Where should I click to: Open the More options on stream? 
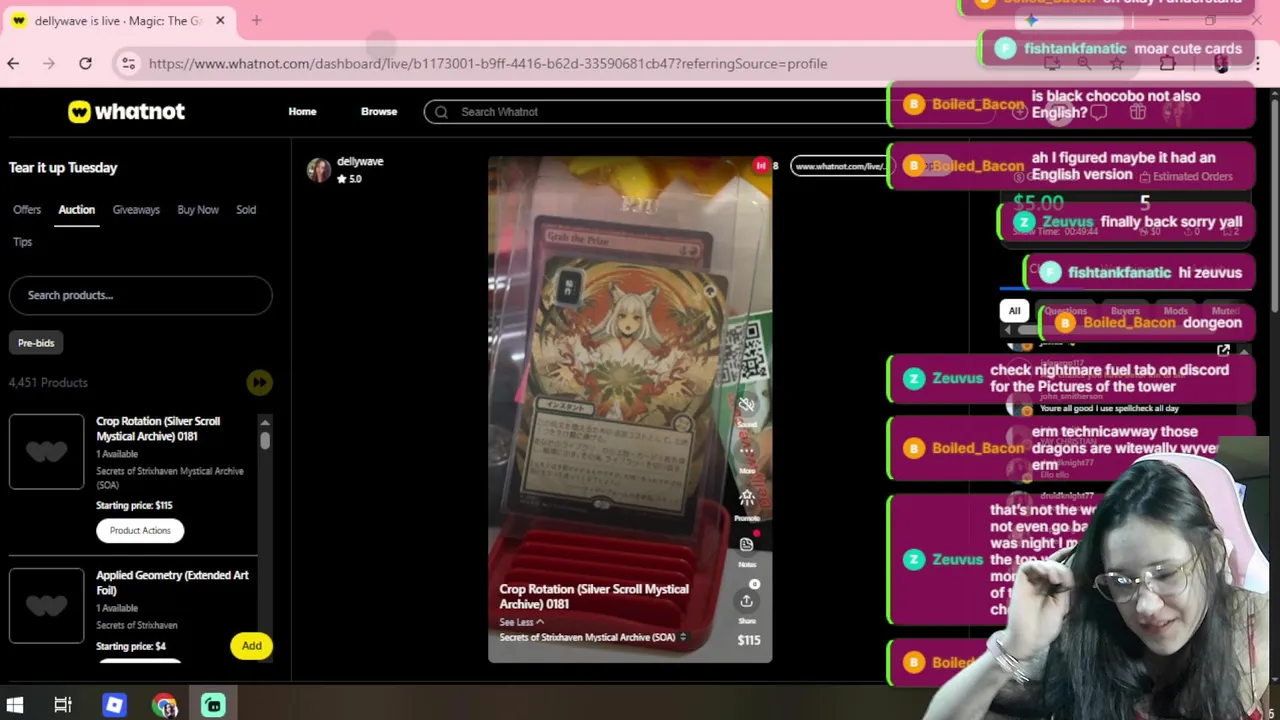tap(746, 452)
